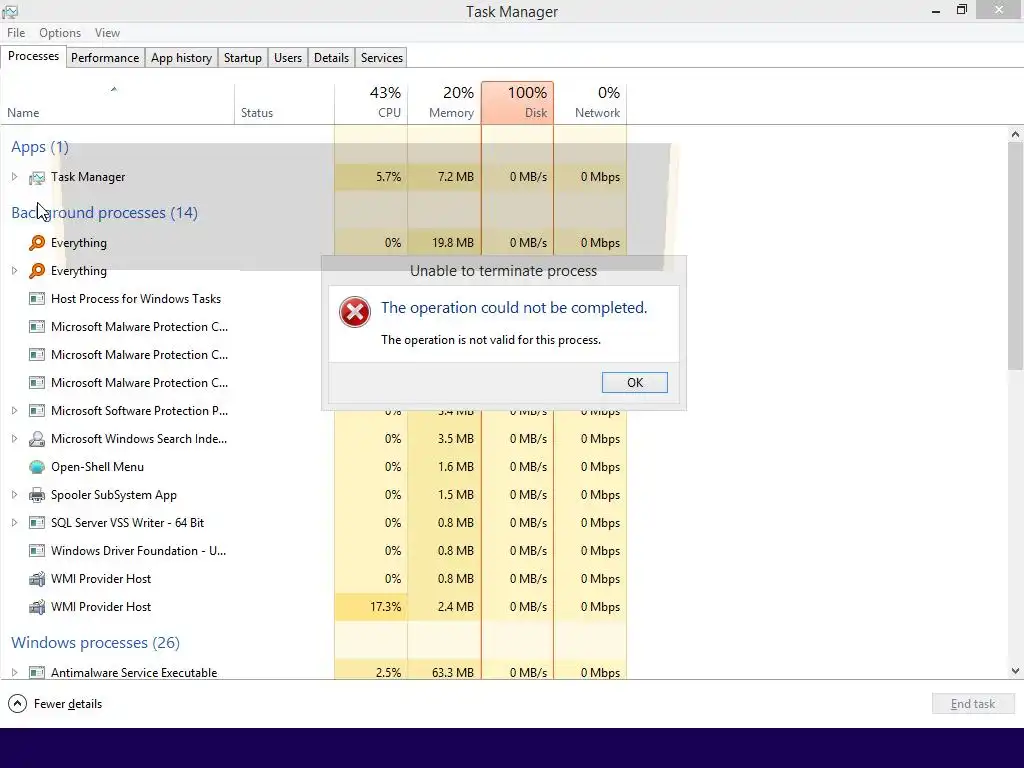Select the Processes tab
1024x768 pixels.
pyautogui.click(x=33, y=57)
